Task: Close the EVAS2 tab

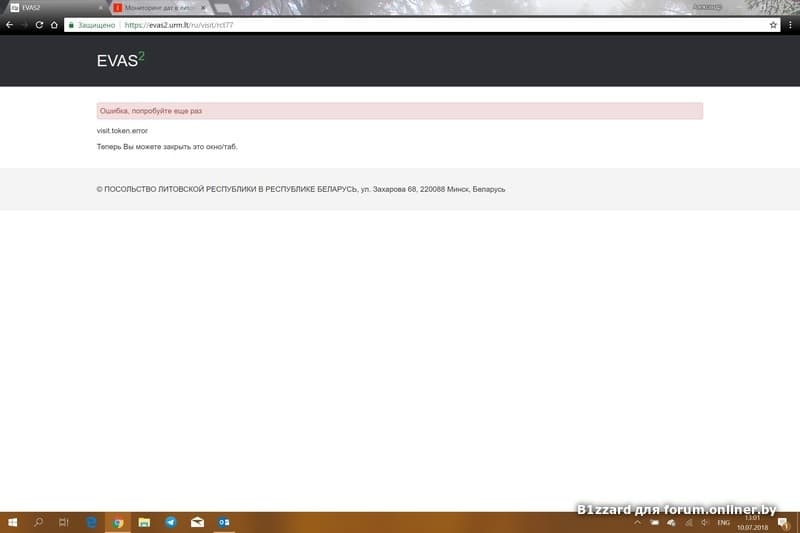Action: [100, 8]
